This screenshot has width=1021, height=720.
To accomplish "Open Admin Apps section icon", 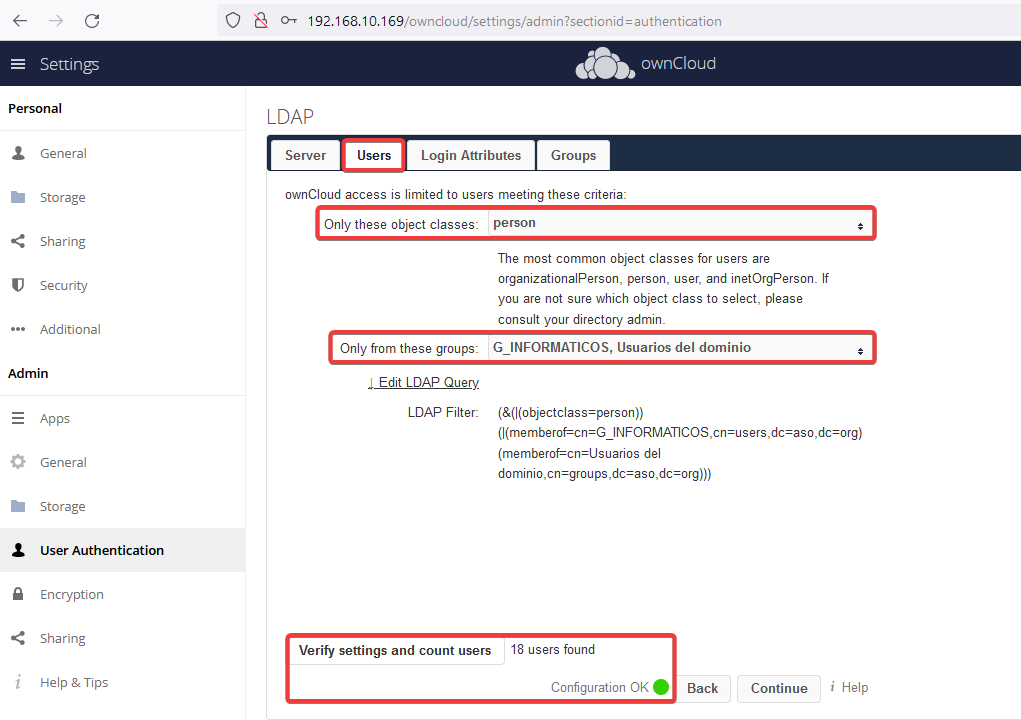I will coord(18,418).
